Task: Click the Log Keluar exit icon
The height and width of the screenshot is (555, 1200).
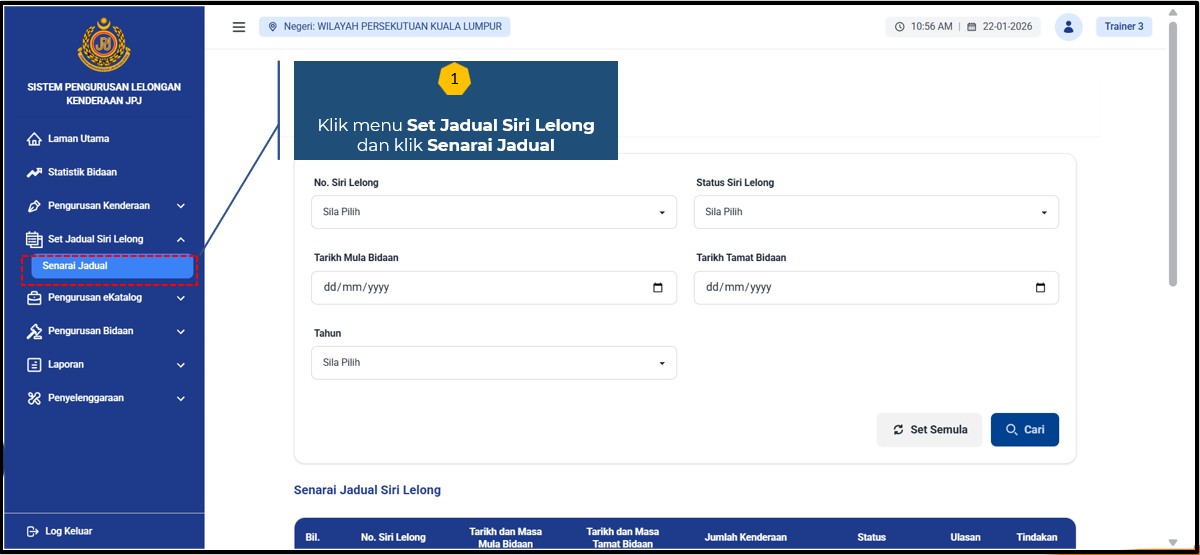Action: pyautogui.click(x=33, y=531)
